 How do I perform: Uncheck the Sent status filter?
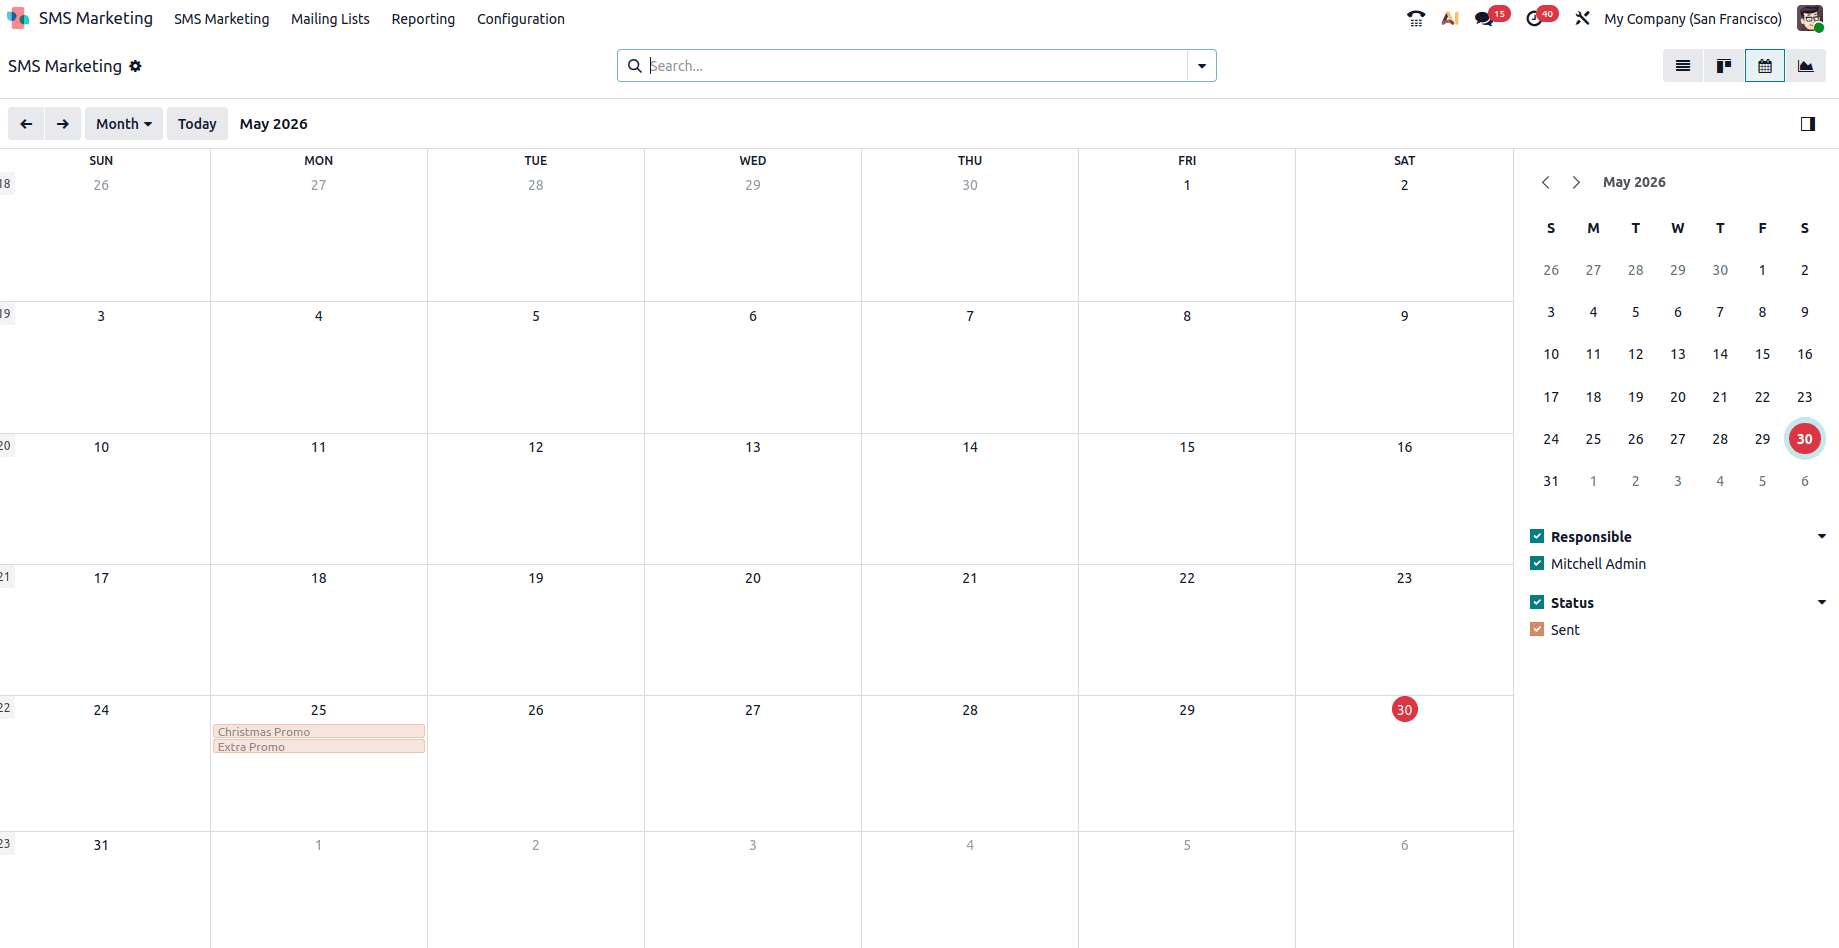1537,629
